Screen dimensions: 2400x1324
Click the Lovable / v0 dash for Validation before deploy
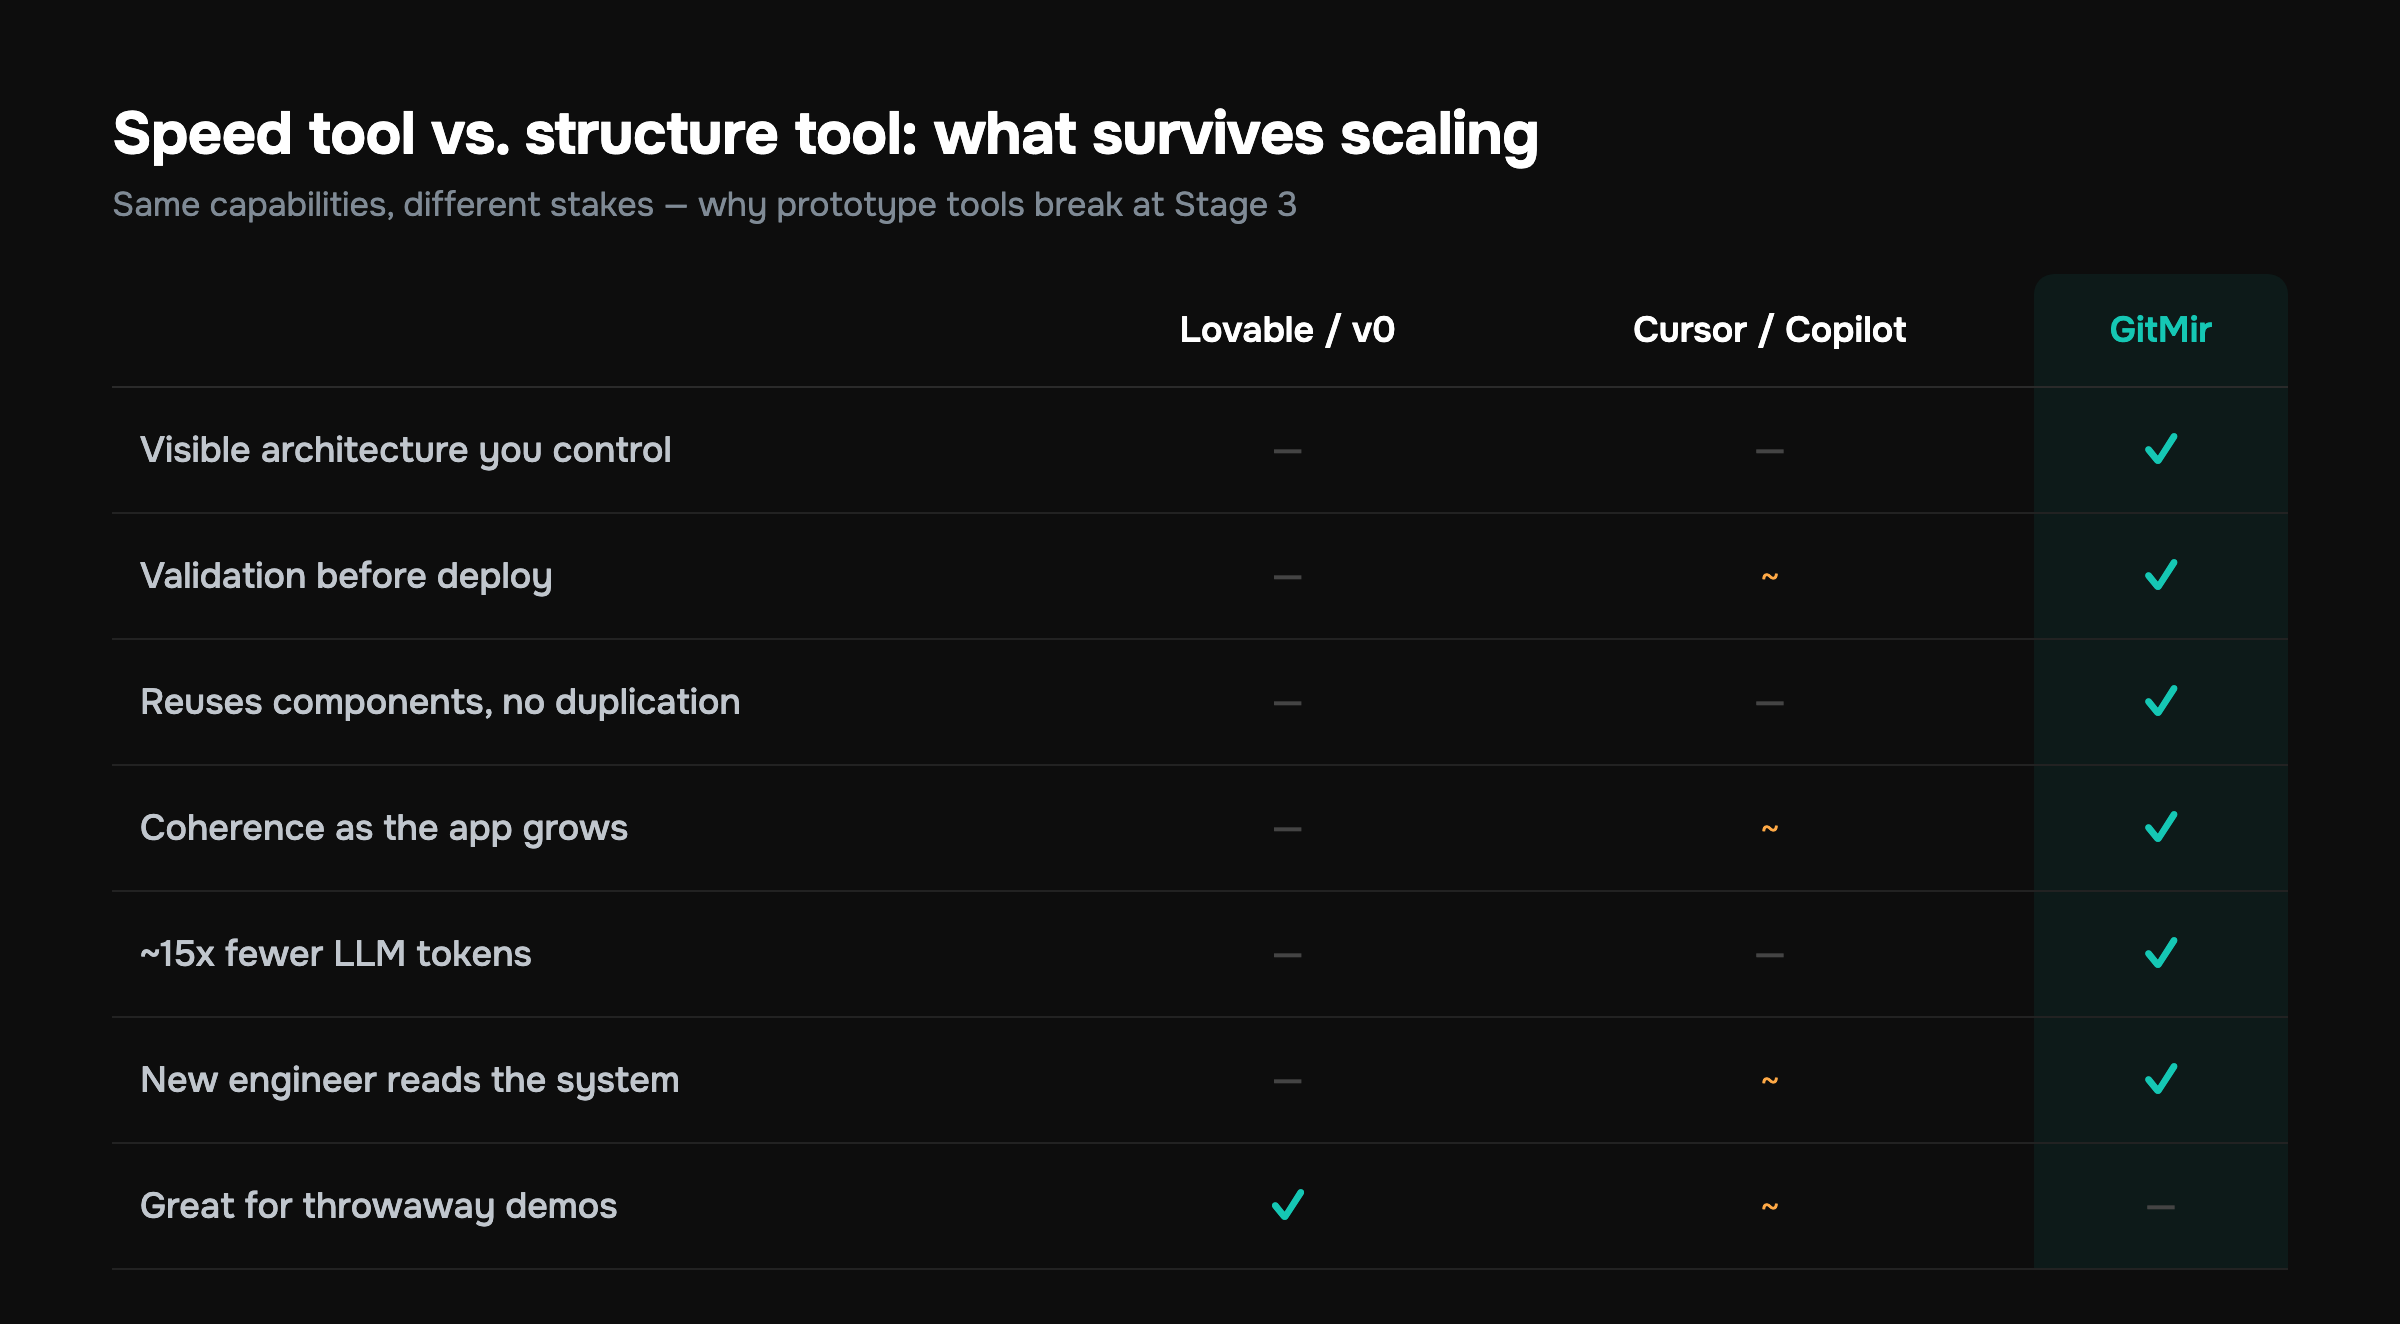(x=1287, y=577)
